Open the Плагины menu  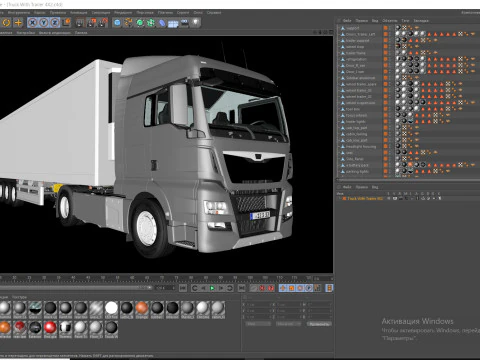pos(165,12)
